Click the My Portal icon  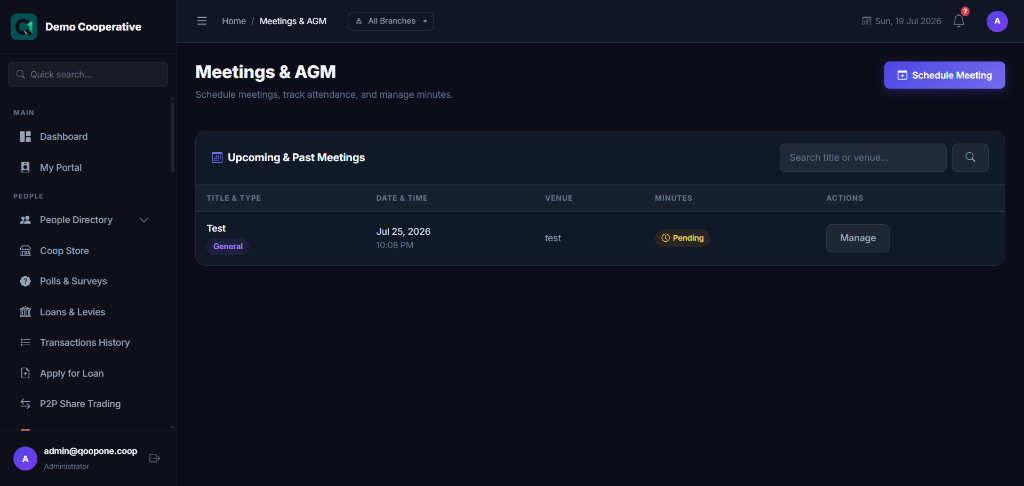(25, 167)
